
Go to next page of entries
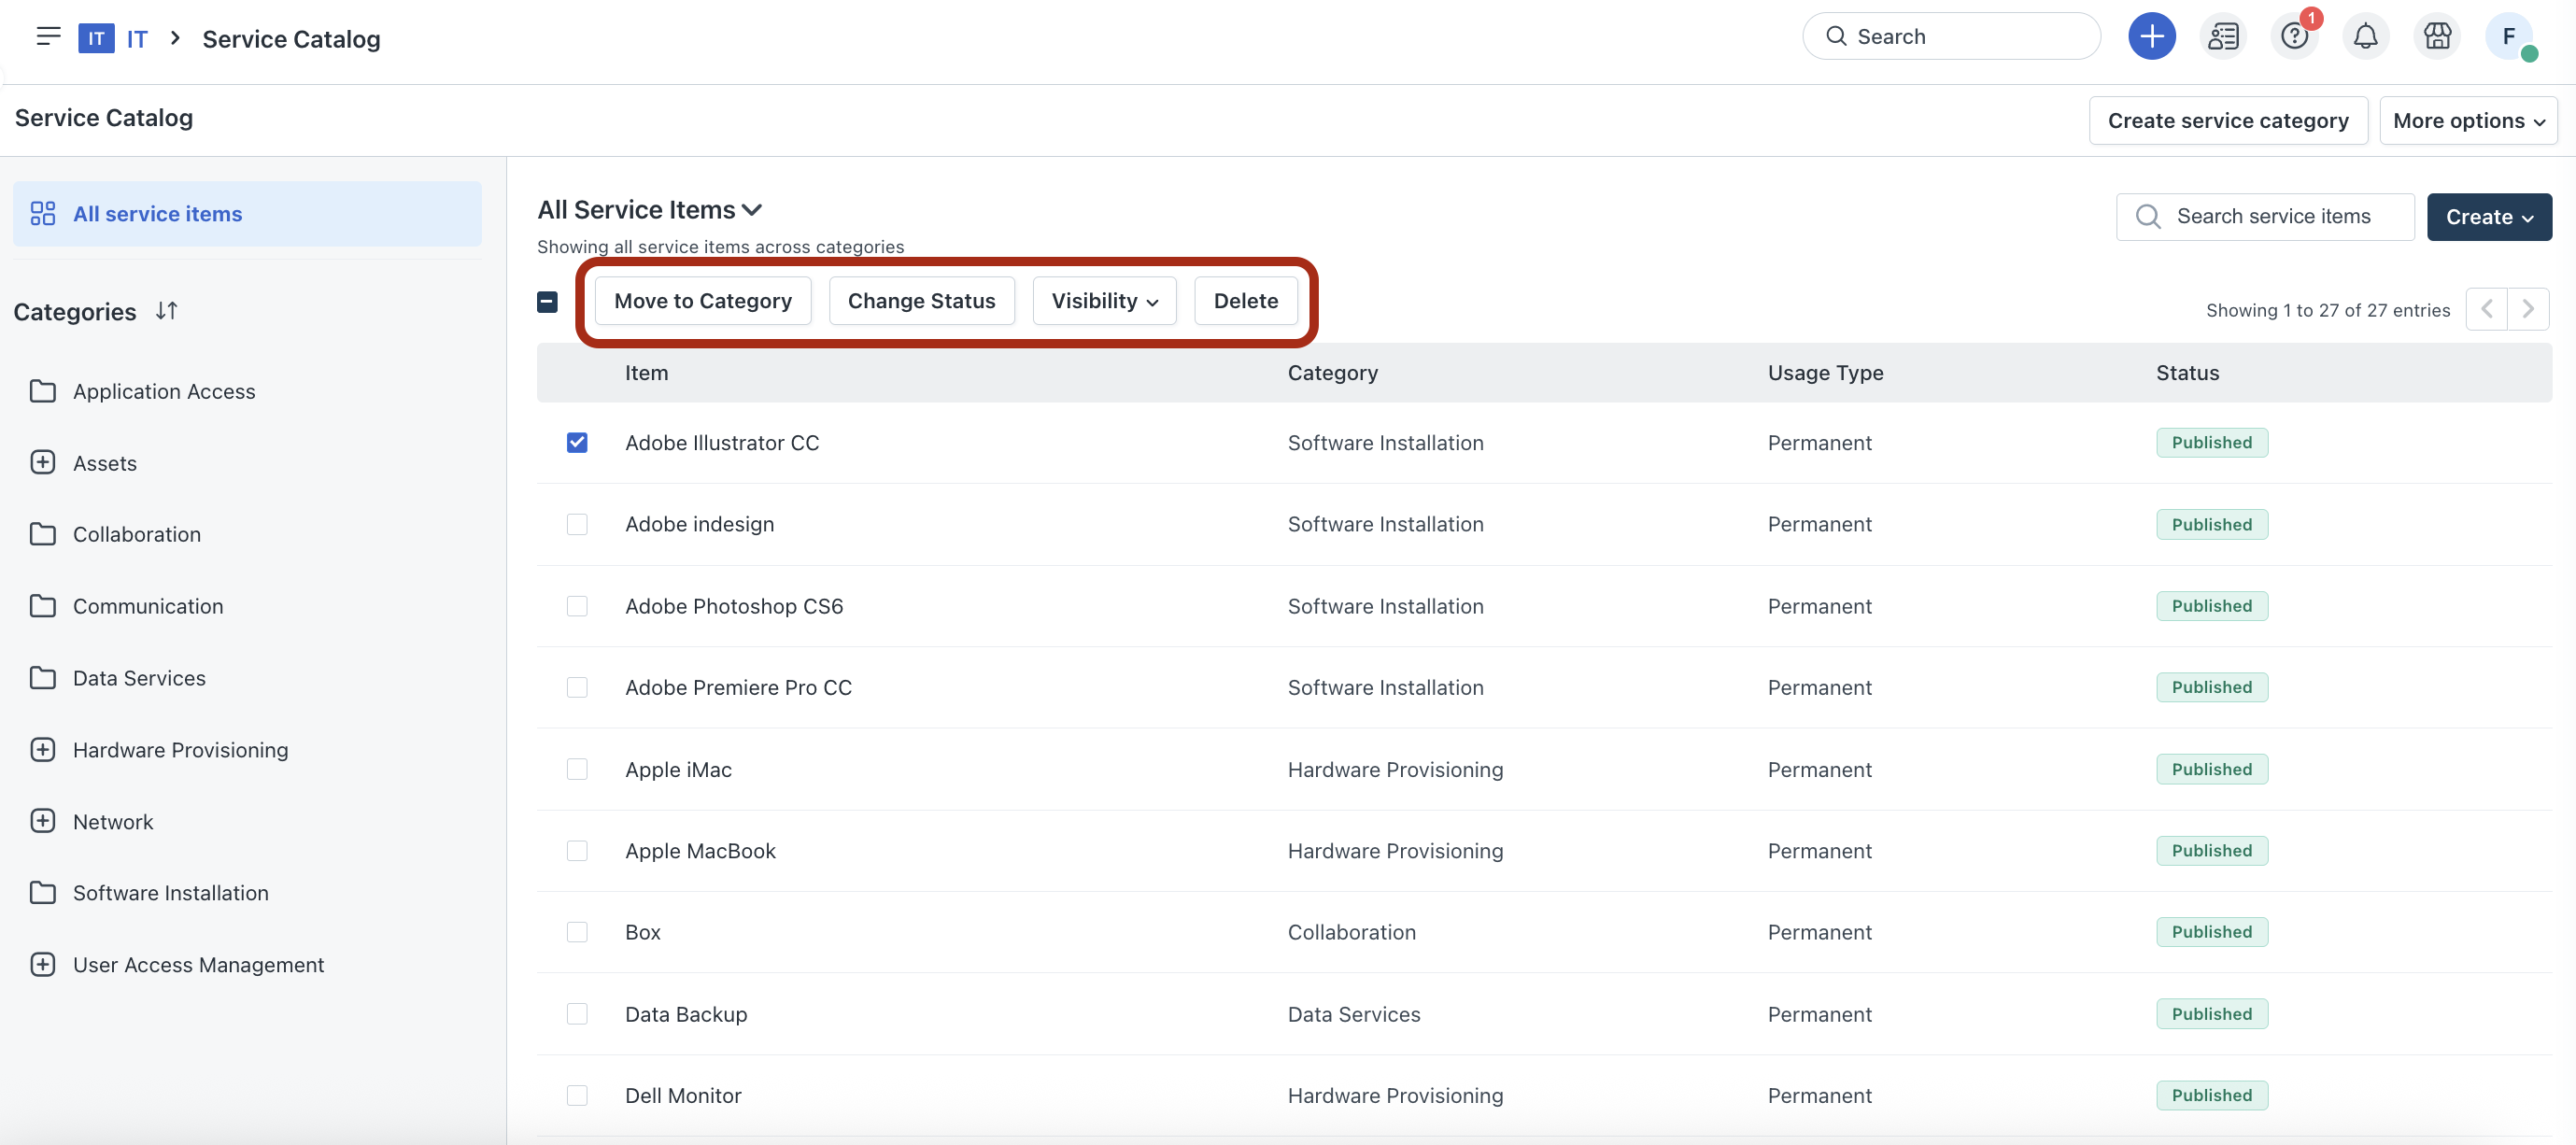point(2527,309)
